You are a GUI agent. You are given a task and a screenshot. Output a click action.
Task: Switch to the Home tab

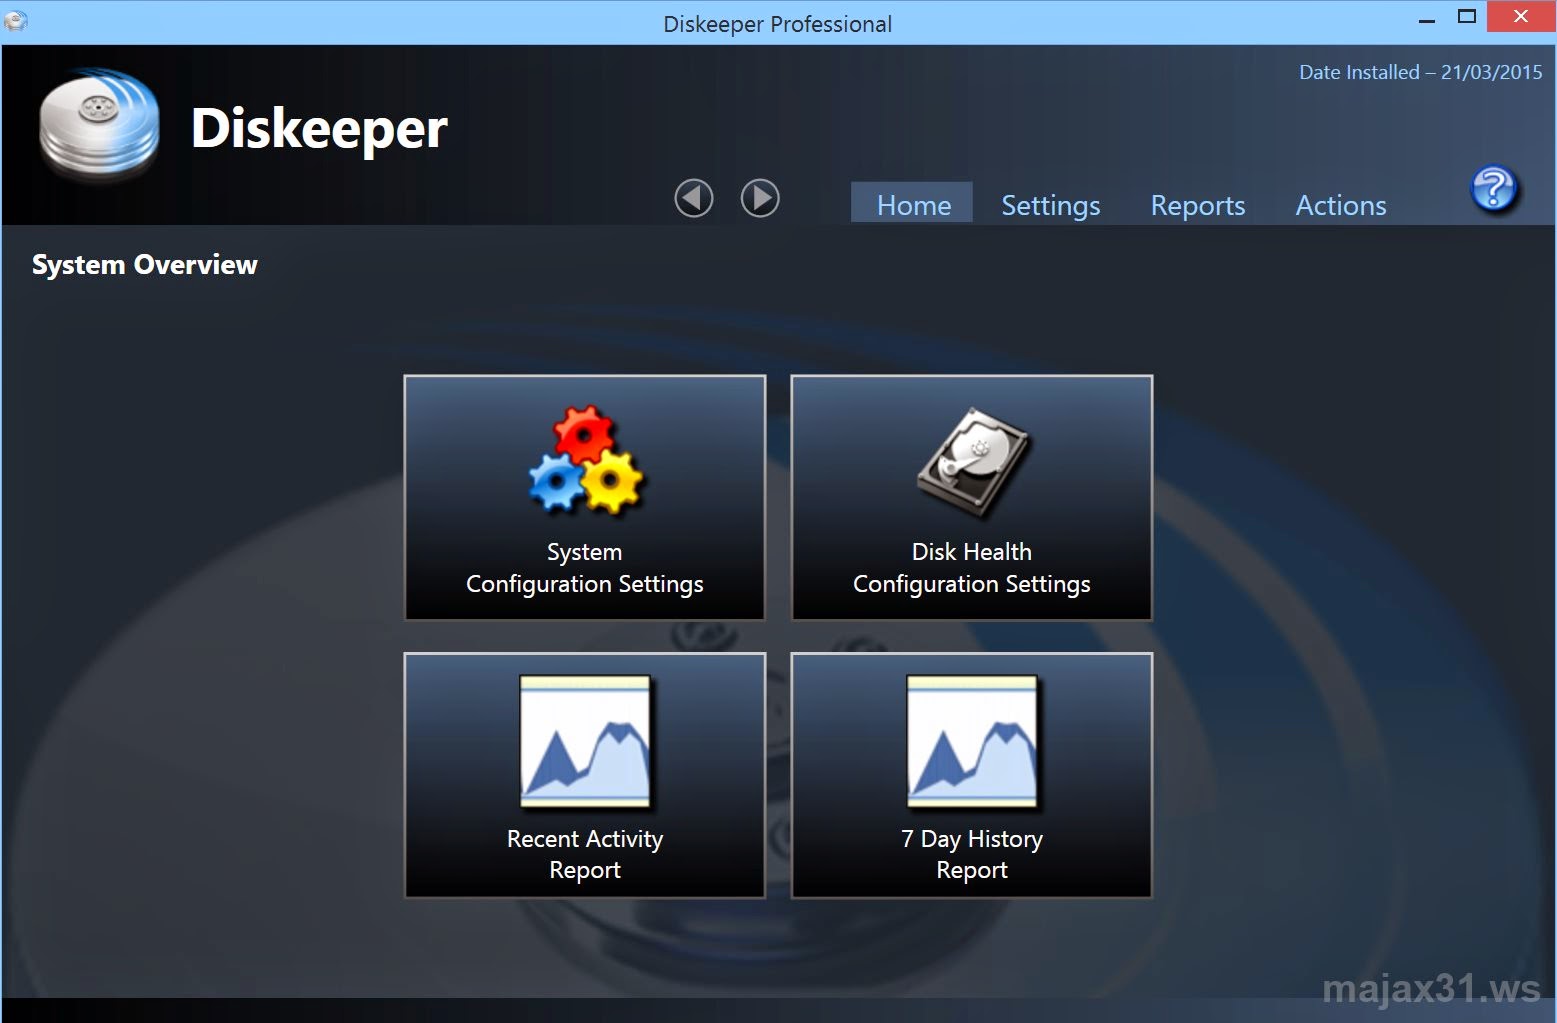913,204
